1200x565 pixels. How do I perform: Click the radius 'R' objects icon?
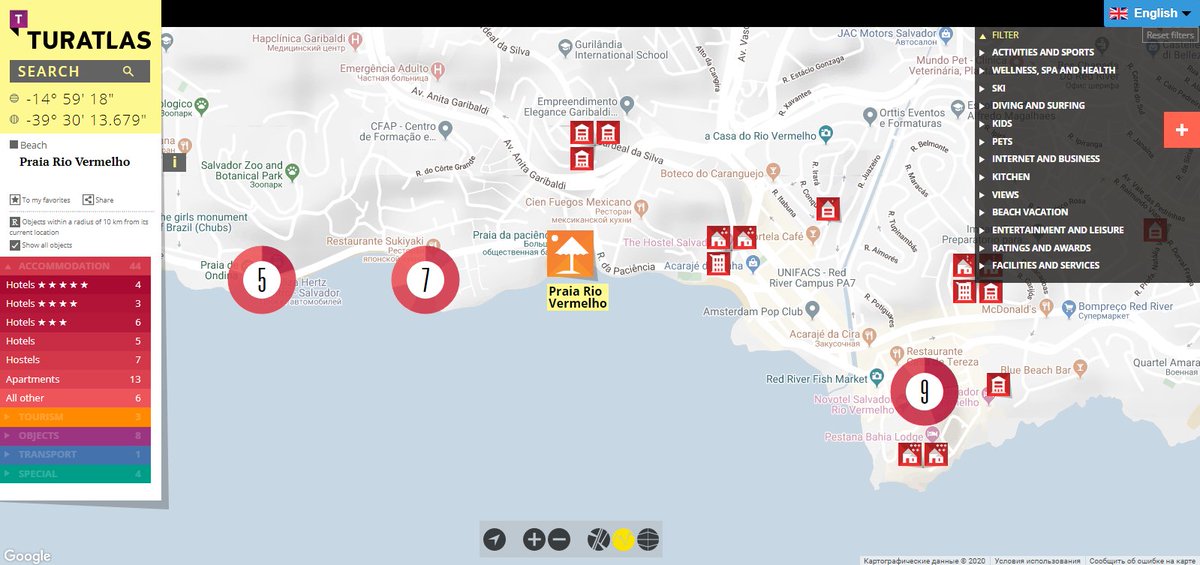tap(14, 222)
